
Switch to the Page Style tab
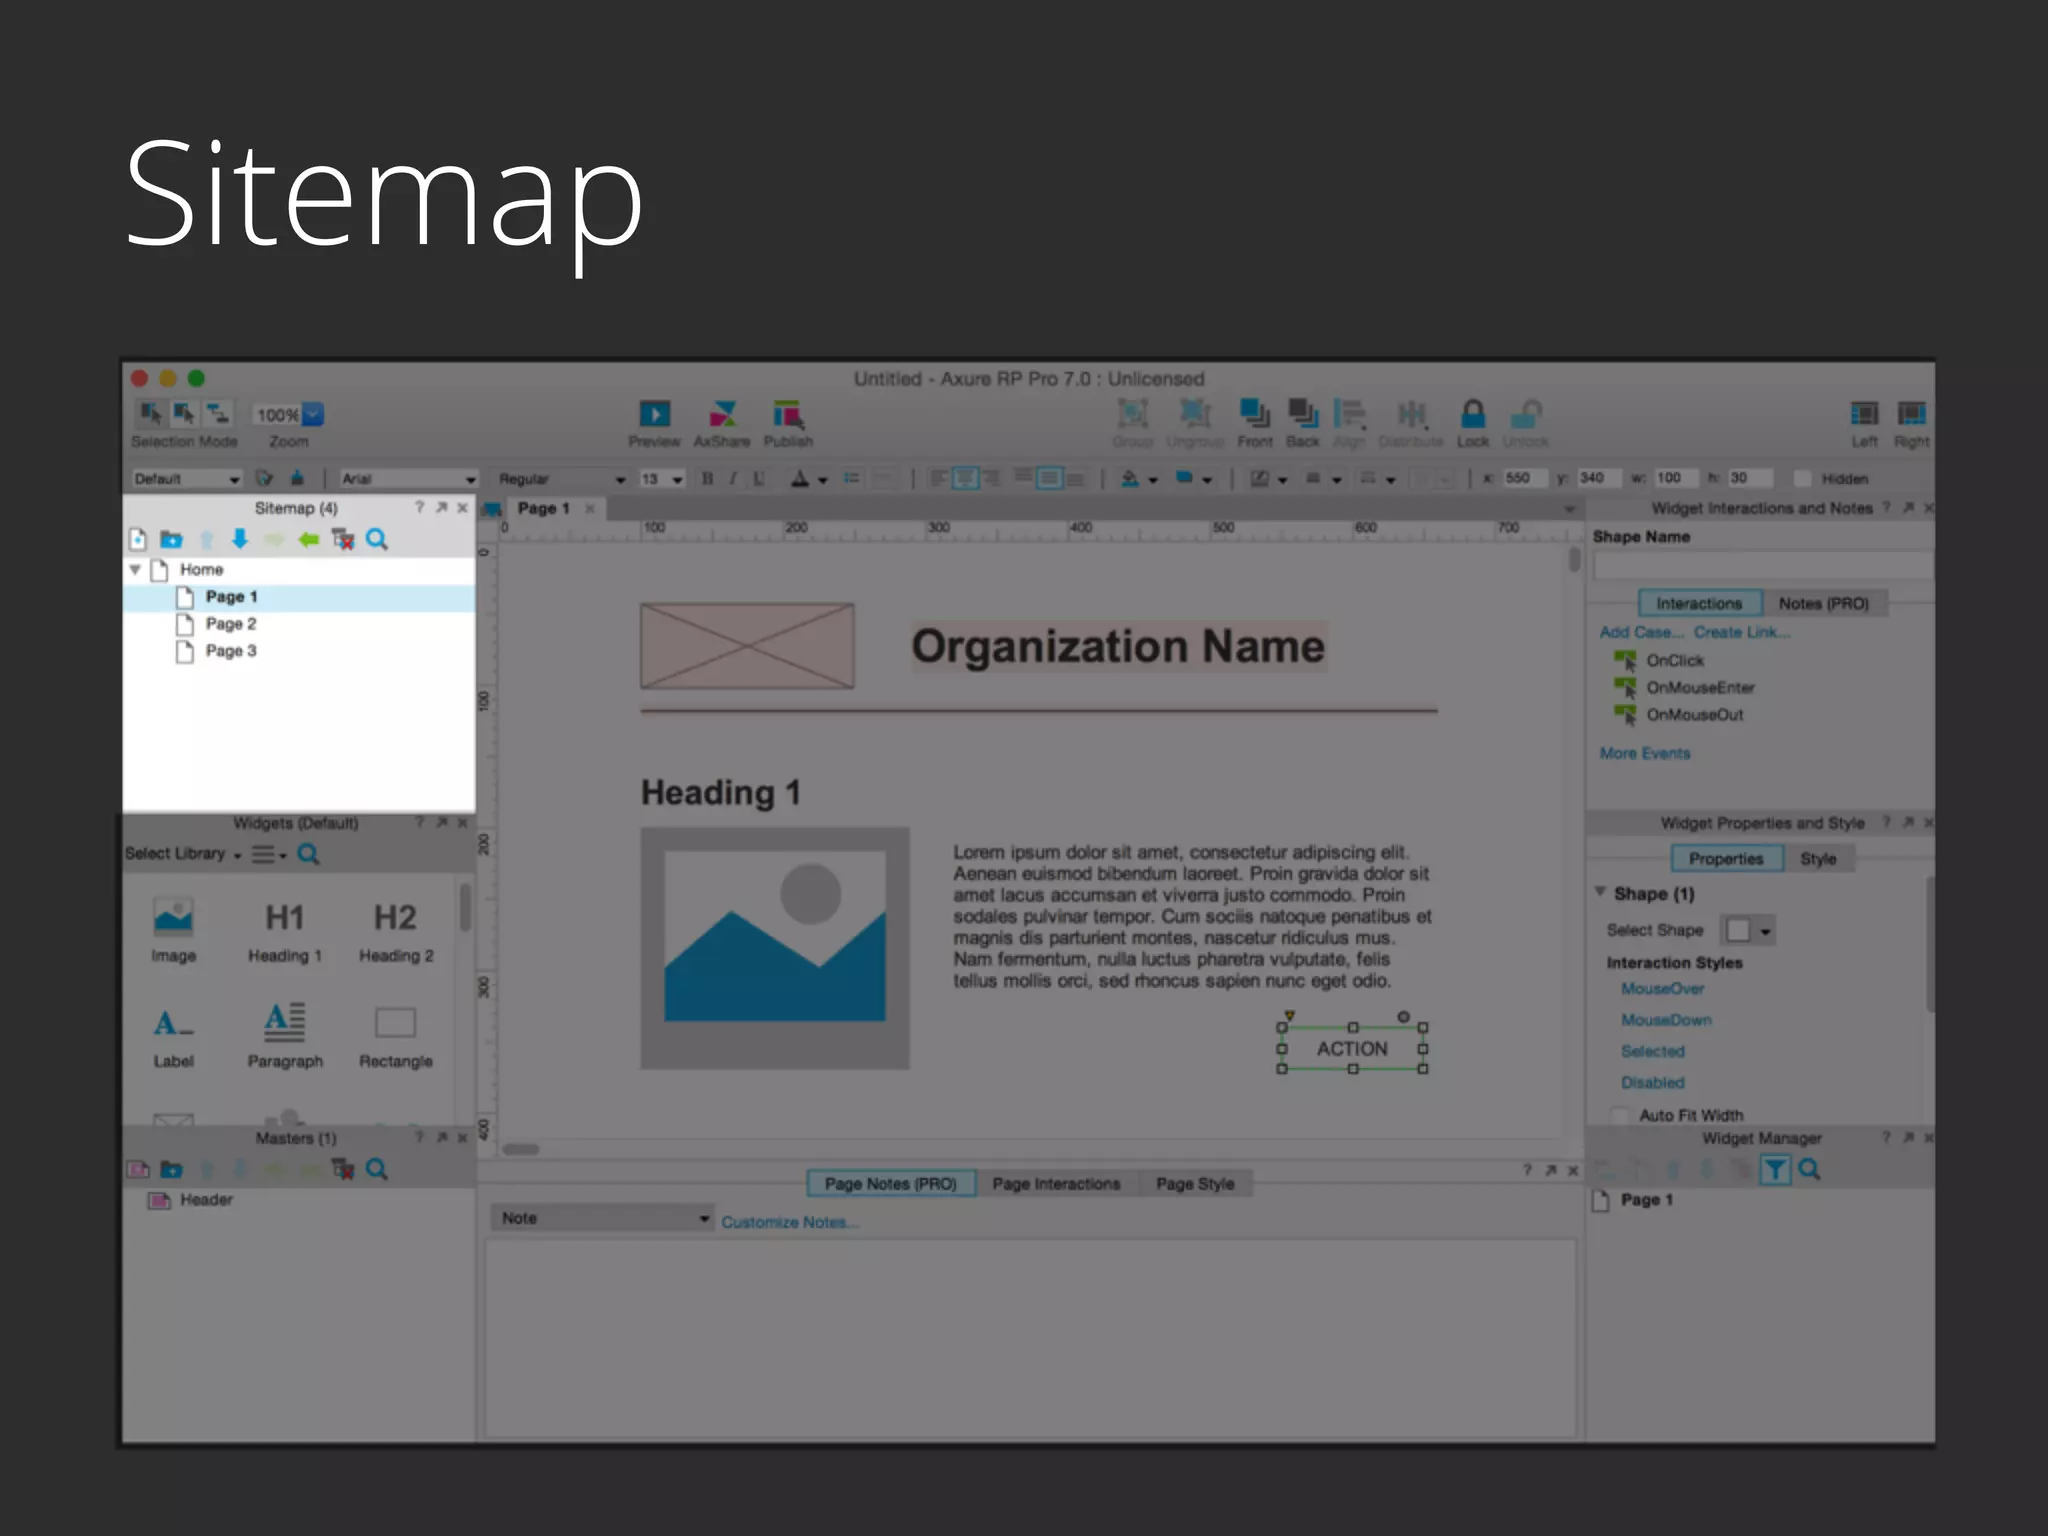(x=1195, y=1184)
